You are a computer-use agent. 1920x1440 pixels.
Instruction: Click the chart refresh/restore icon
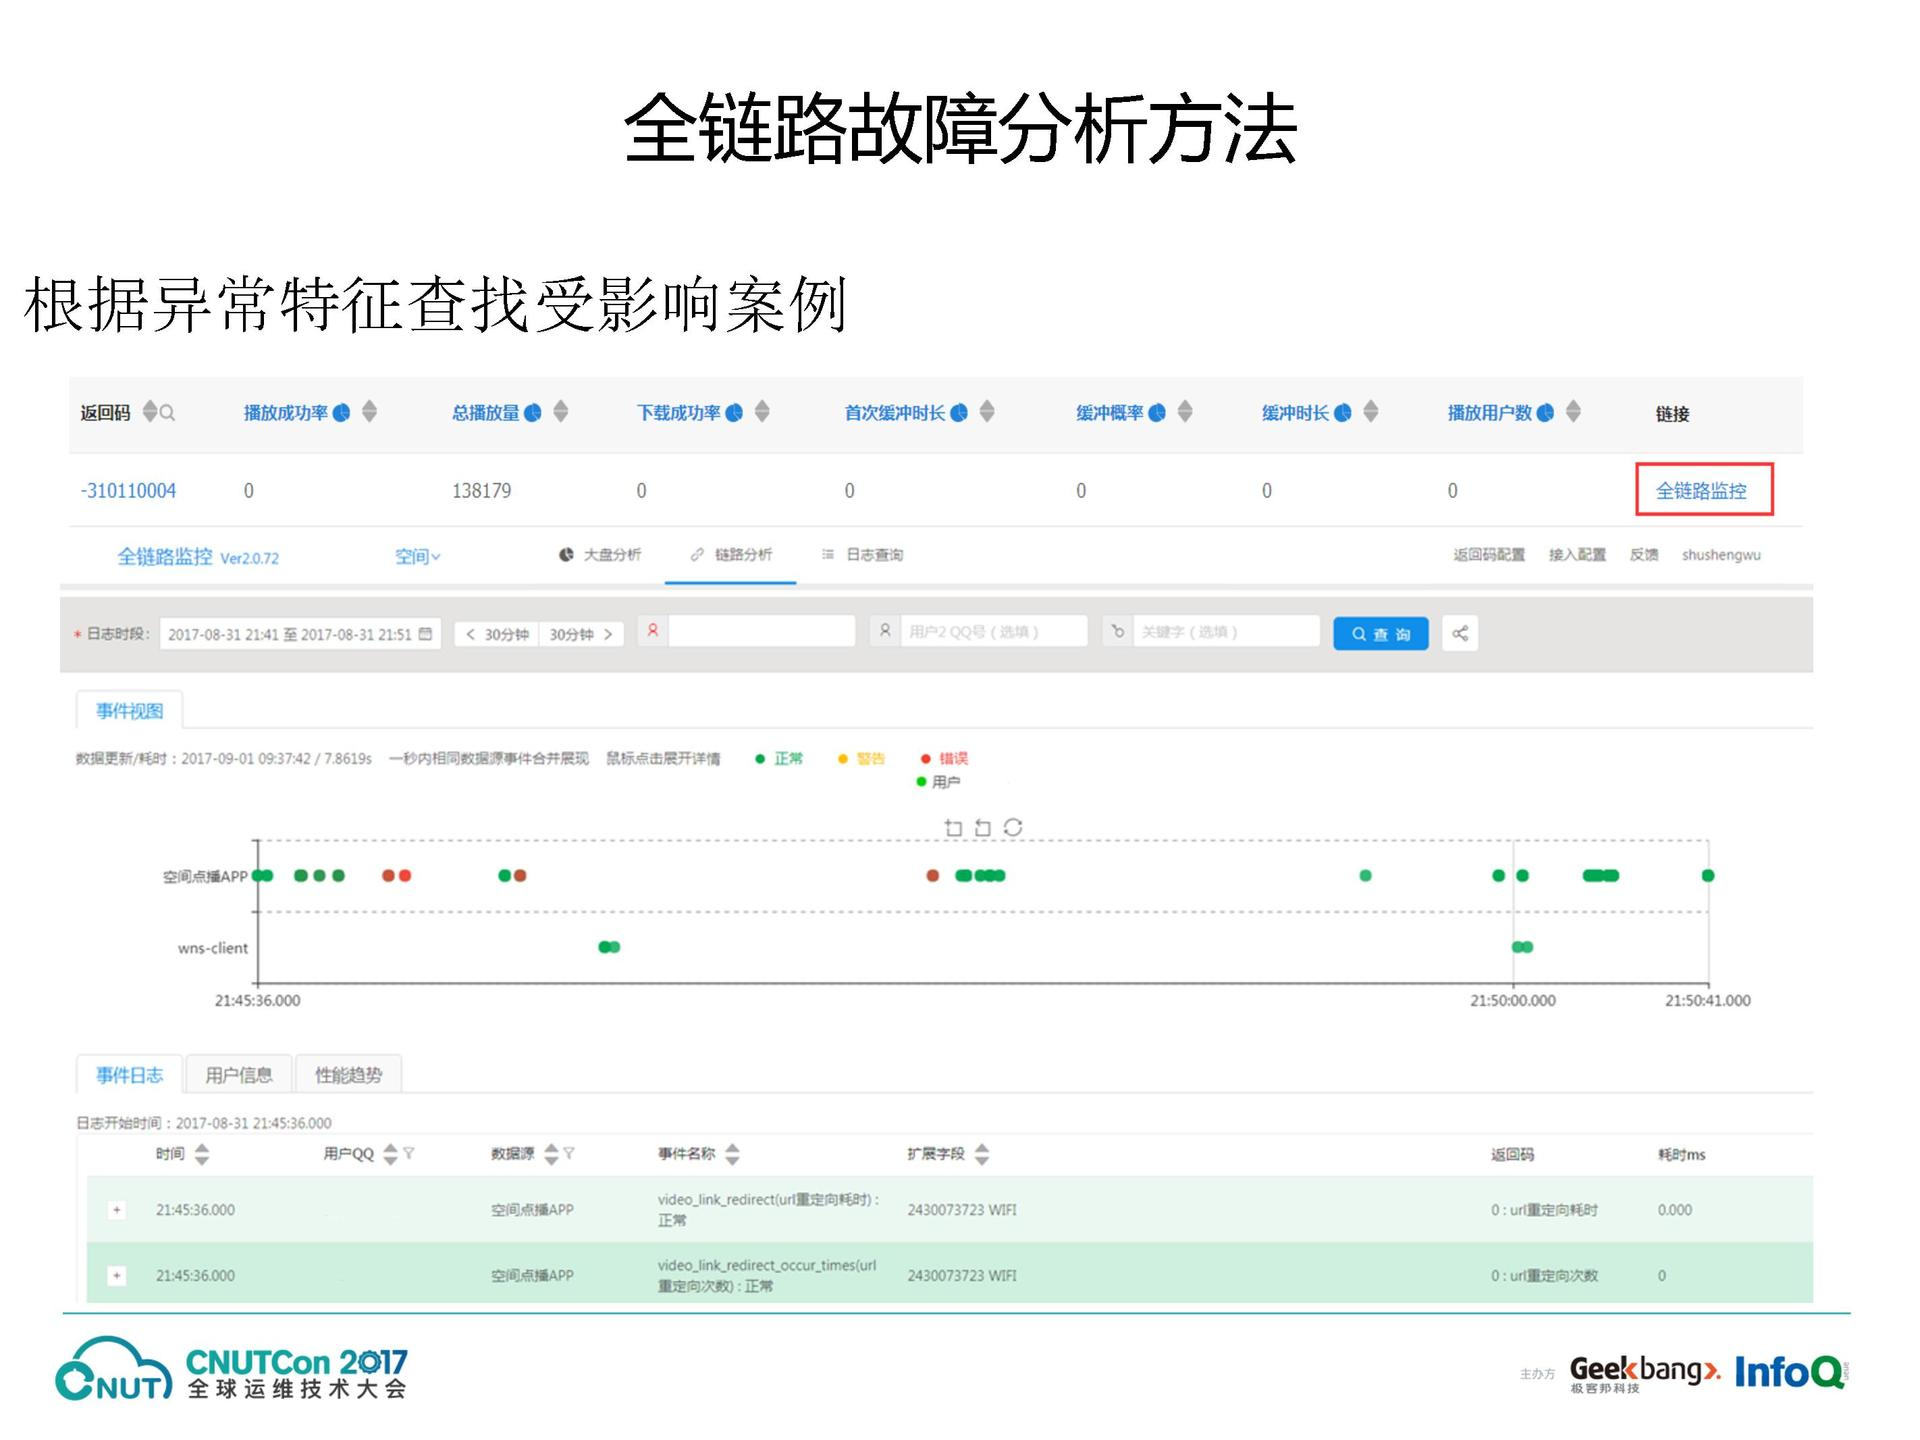point(1013,827)
